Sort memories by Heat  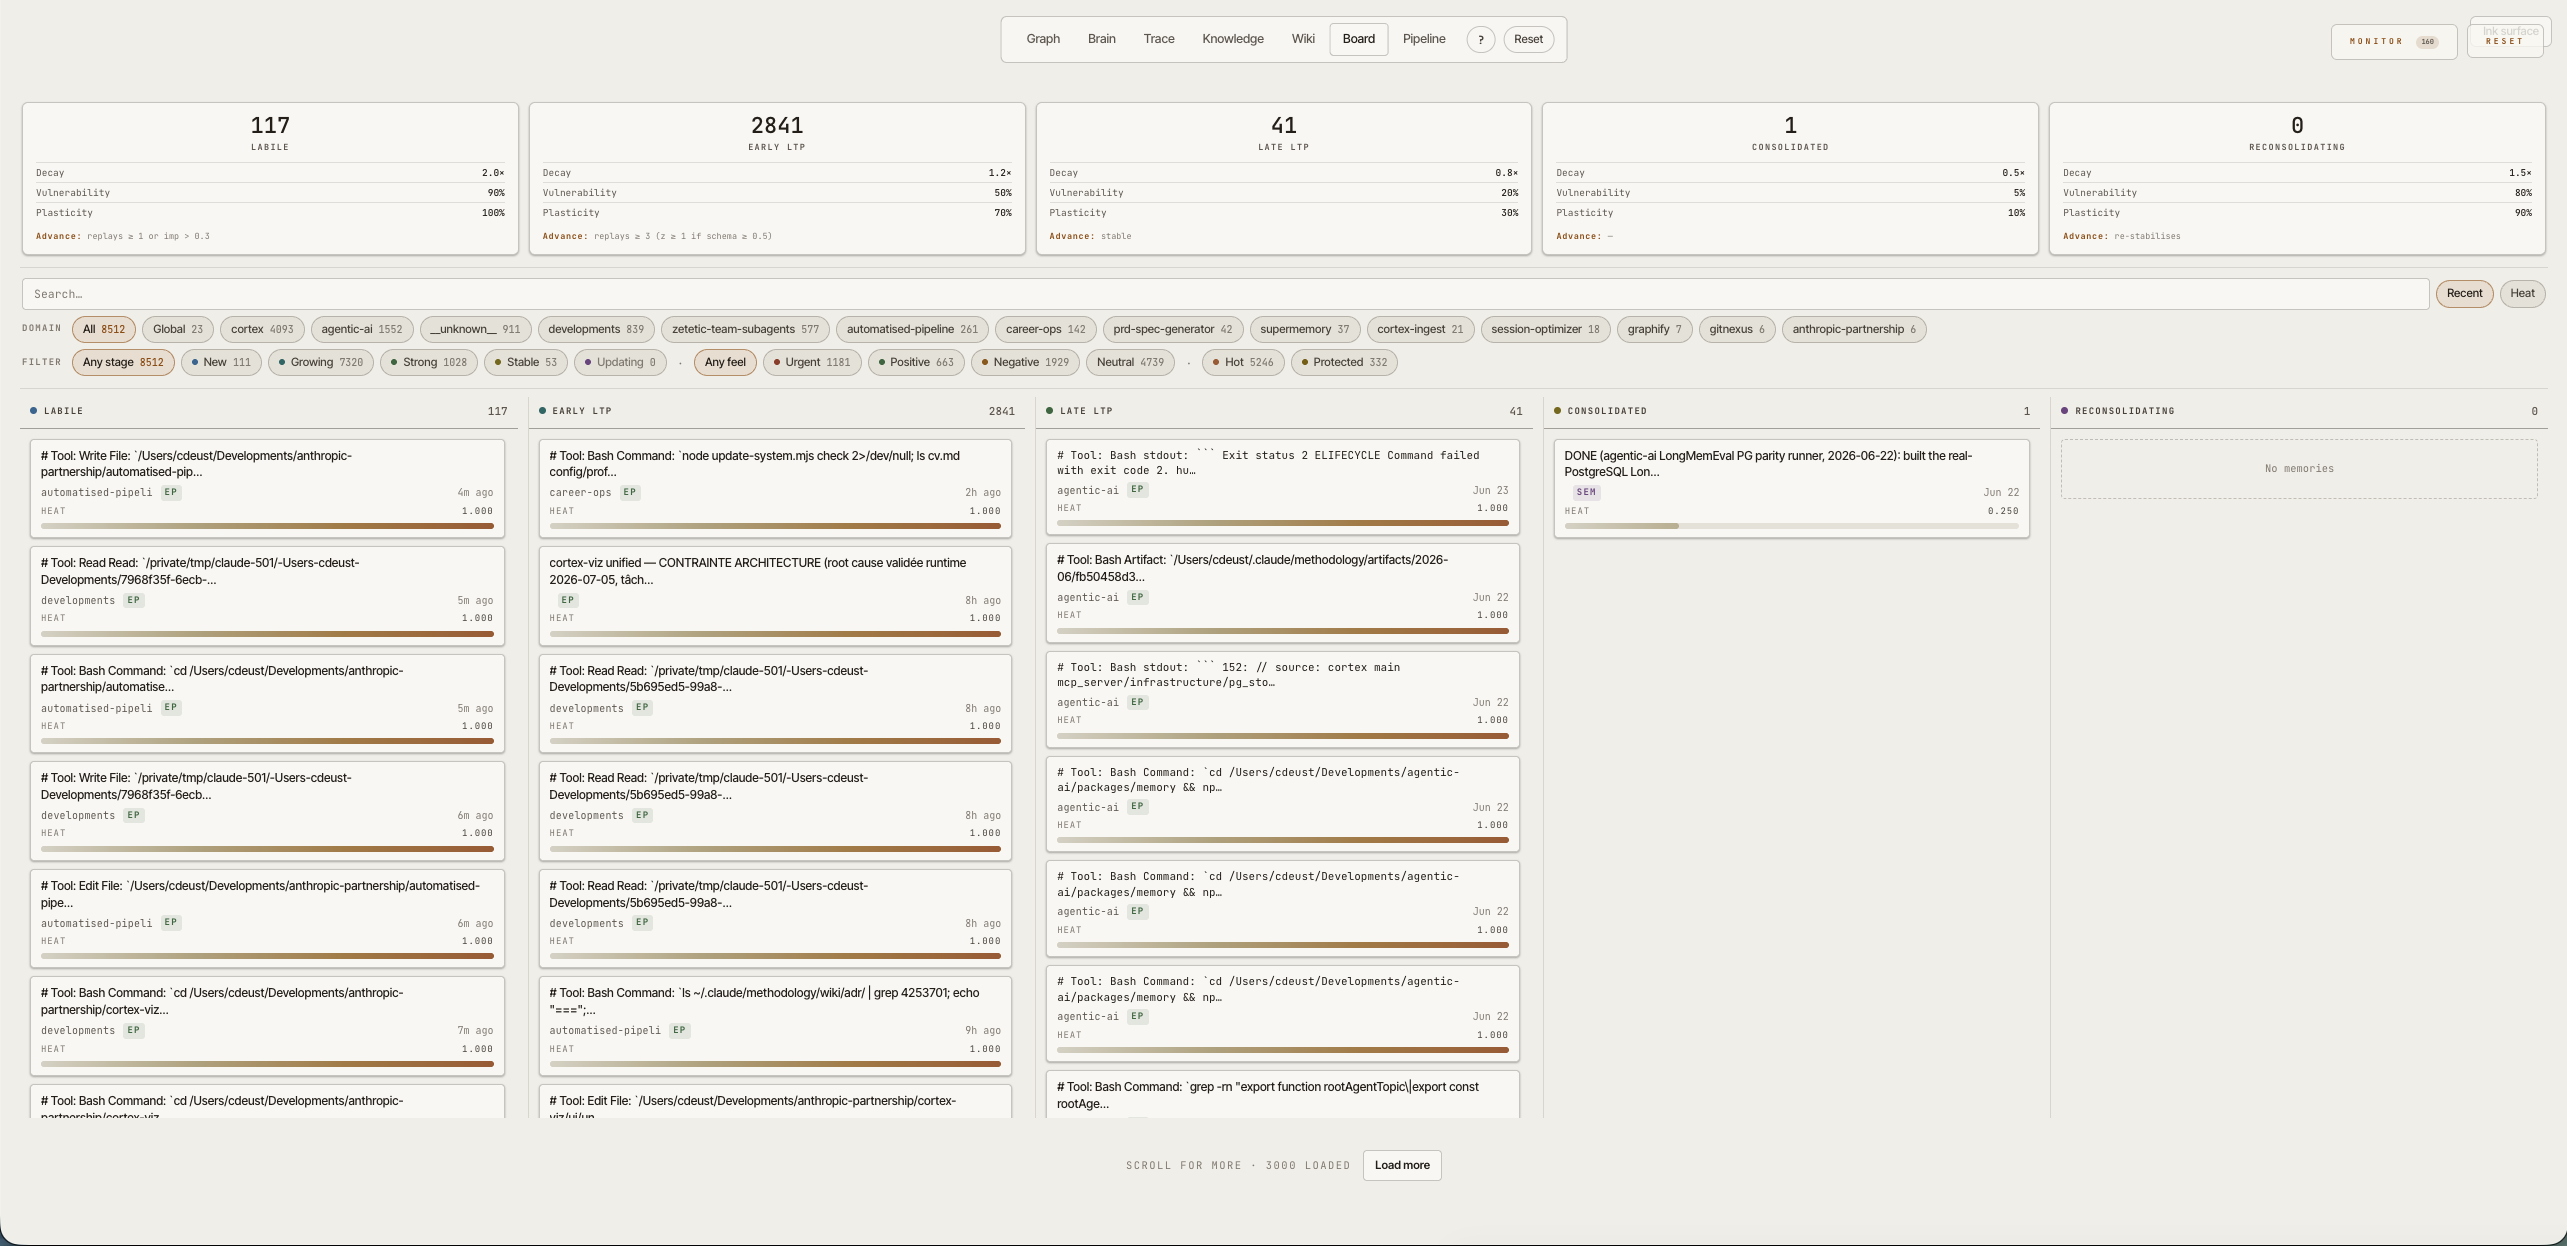click(x=2522, y=293)
